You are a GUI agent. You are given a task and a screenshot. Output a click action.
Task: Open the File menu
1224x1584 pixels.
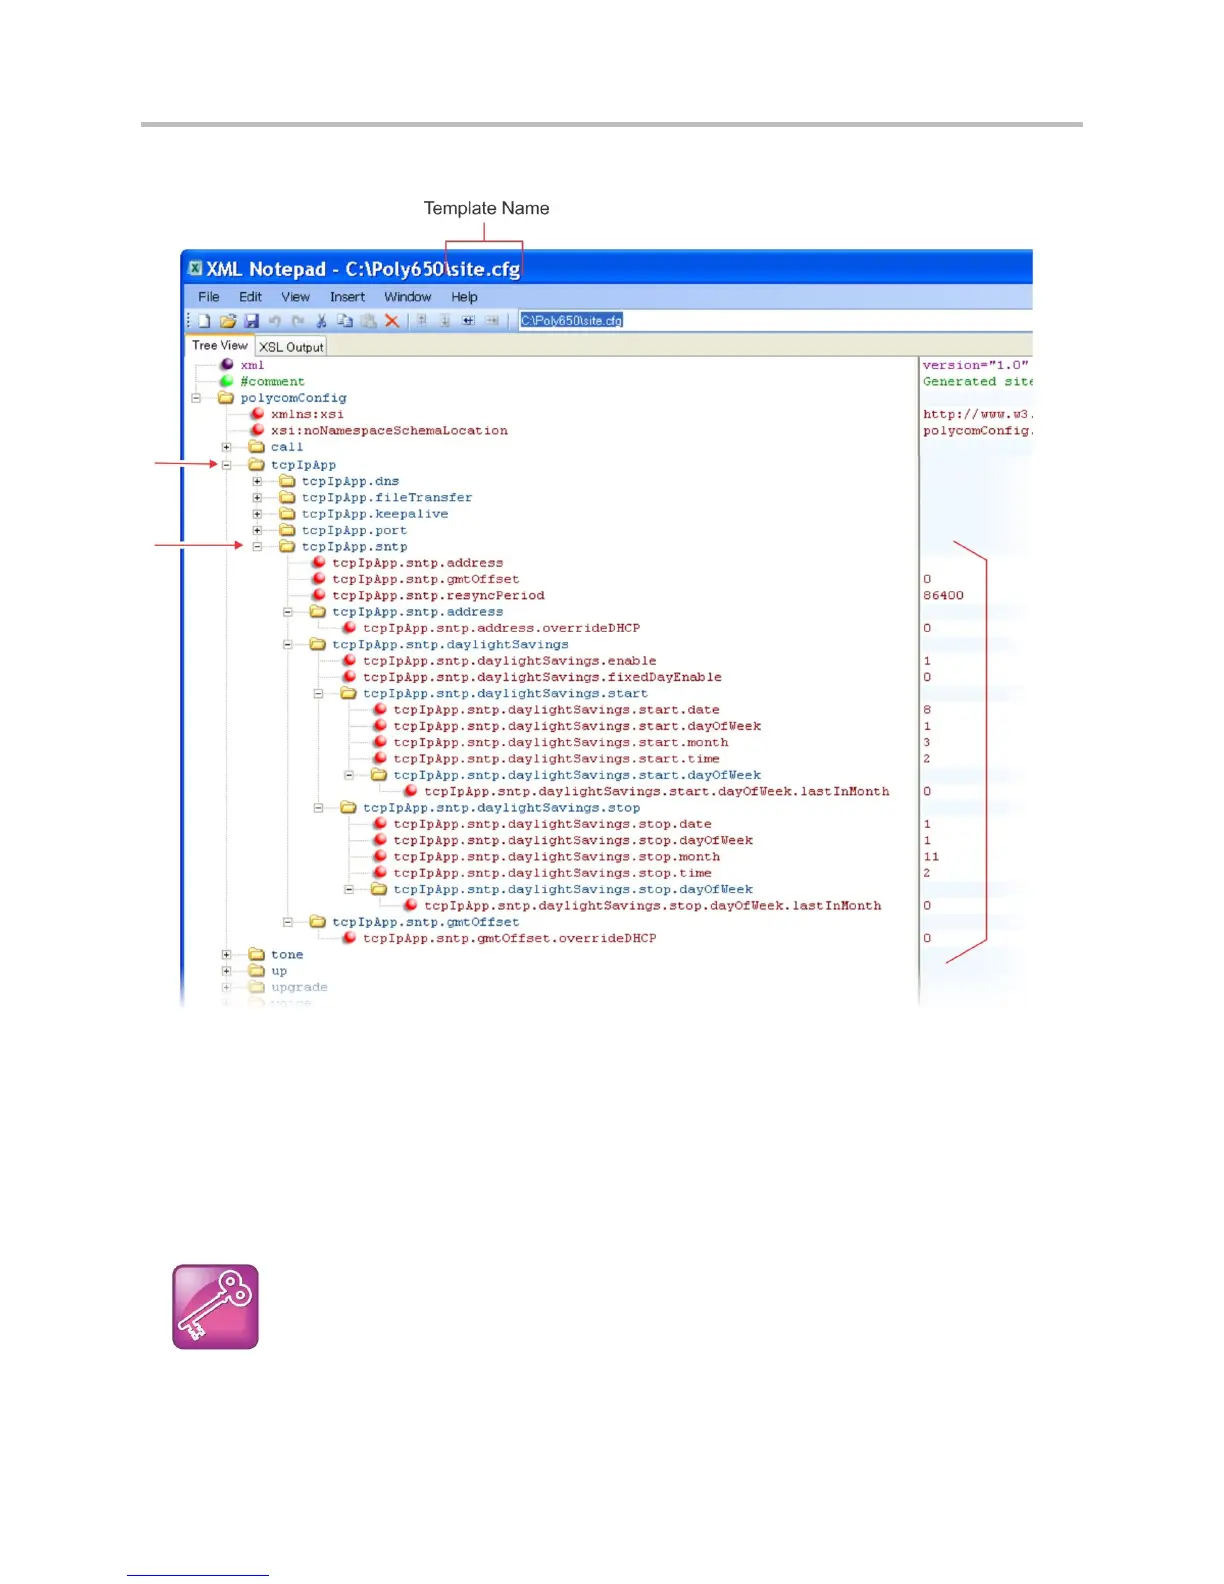(x=209, y=297)
